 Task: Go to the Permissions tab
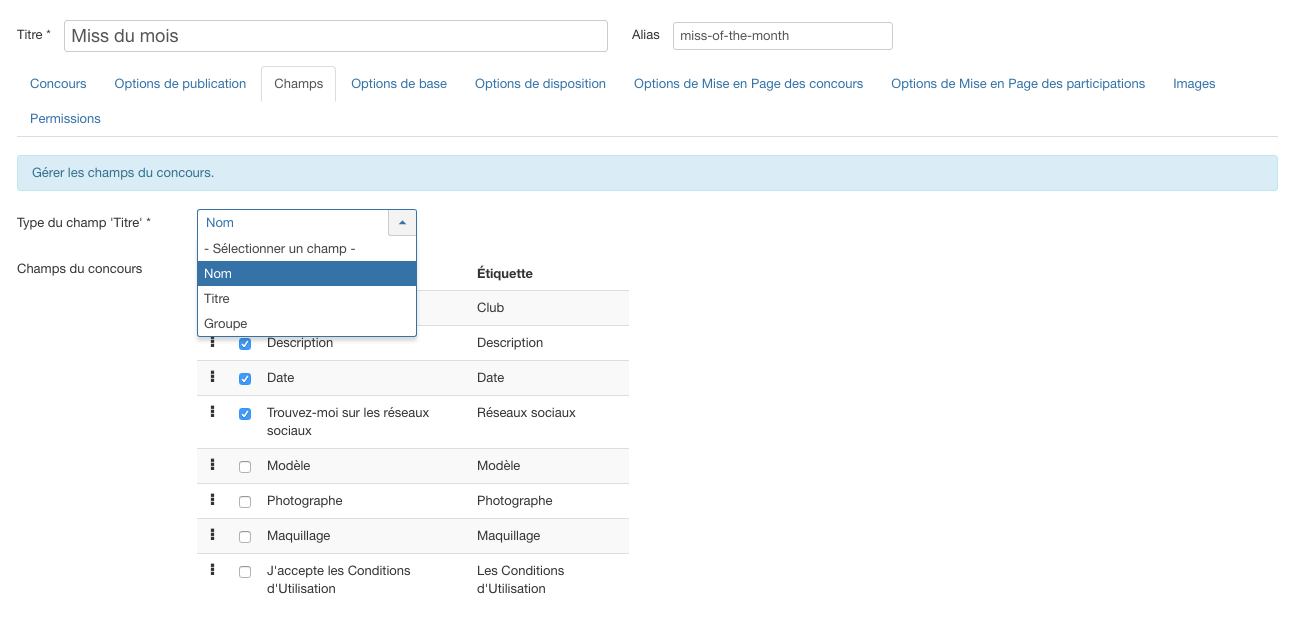(x=65, y=119)
